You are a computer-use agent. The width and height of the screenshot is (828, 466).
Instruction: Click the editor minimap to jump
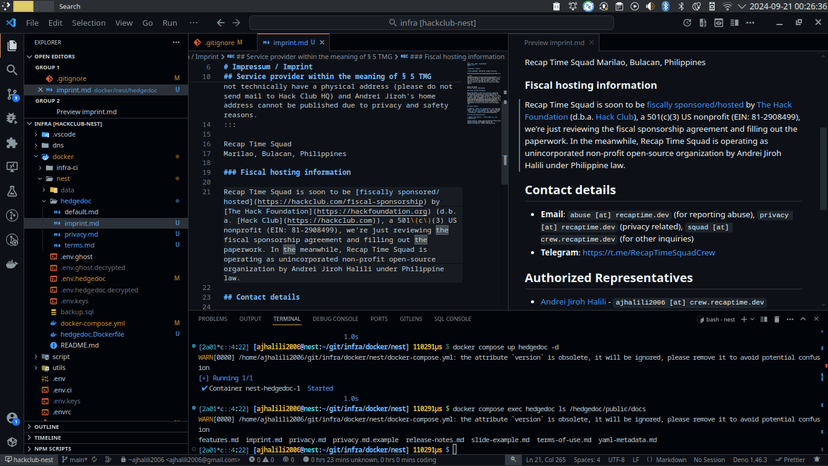tap(482, 100)
